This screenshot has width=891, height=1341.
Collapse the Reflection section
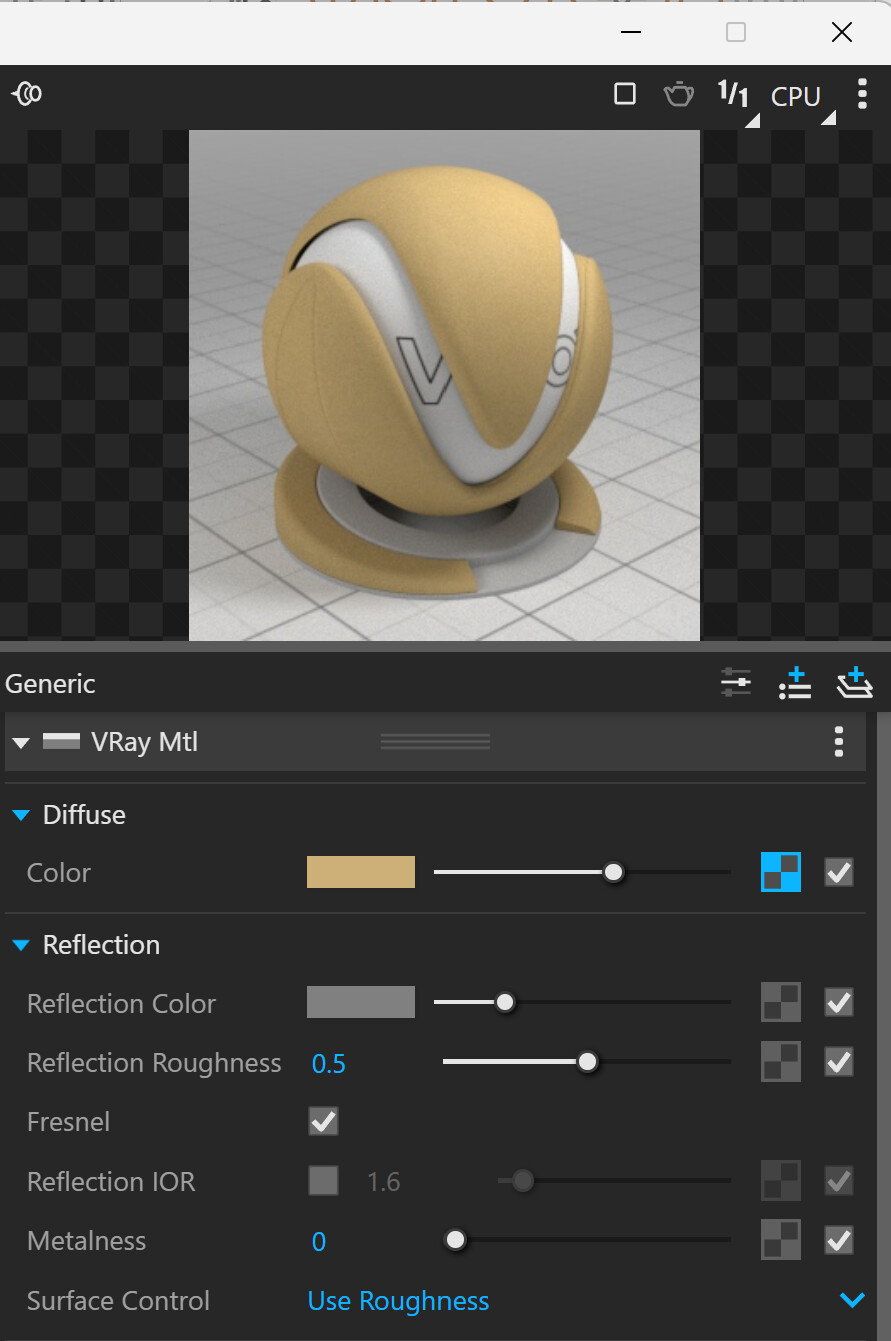(x=21, y=945)
